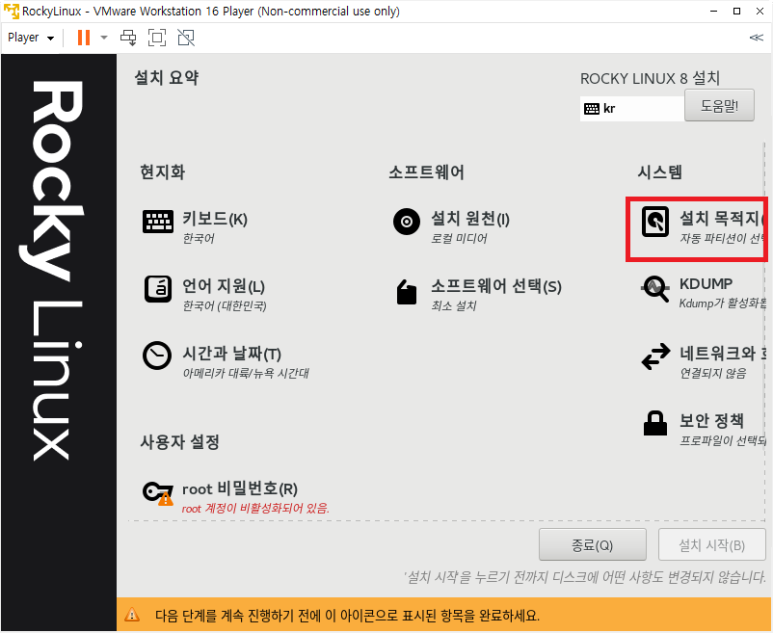
Task: Click the keyboard icon beside kr
Action: click(x=591, y=108)
